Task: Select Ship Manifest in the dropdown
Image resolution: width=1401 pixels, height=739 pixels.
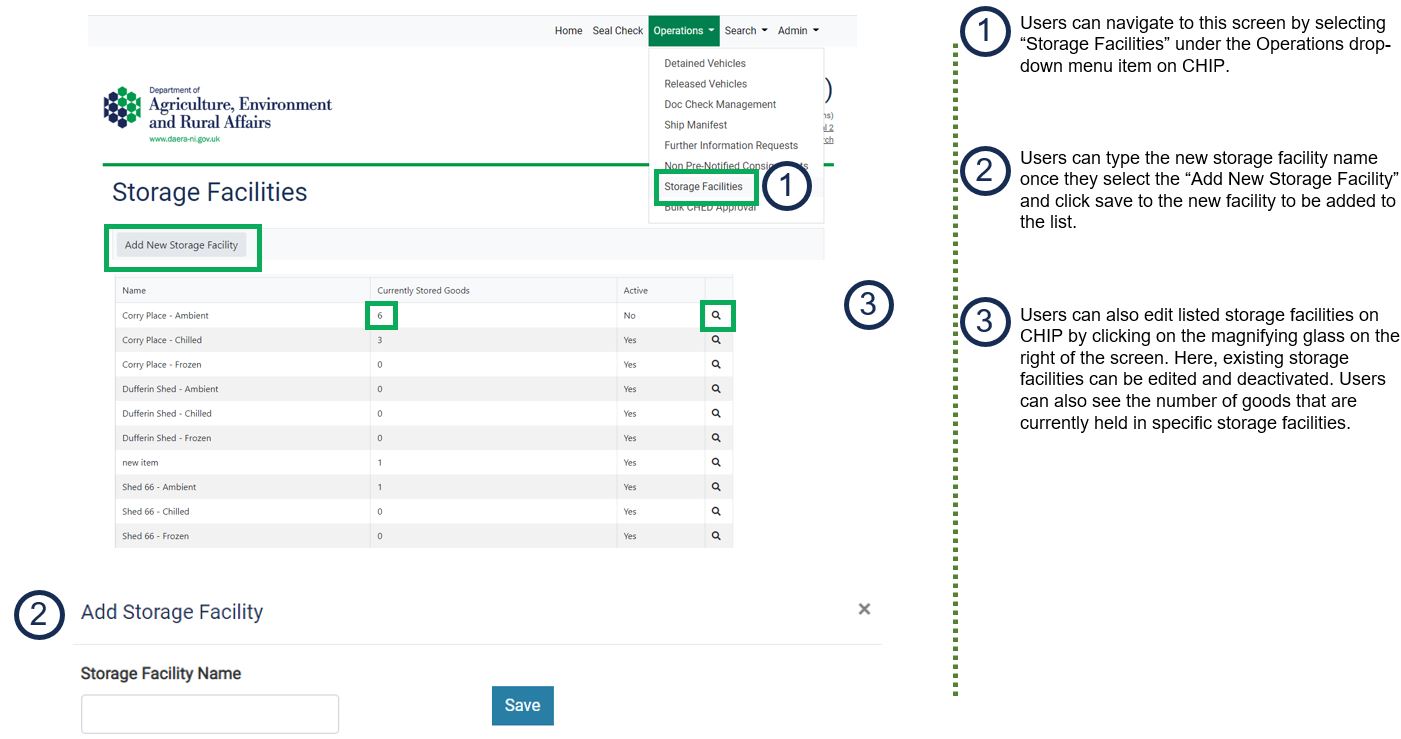Action: pyautogui.click(x=696, y=125)
